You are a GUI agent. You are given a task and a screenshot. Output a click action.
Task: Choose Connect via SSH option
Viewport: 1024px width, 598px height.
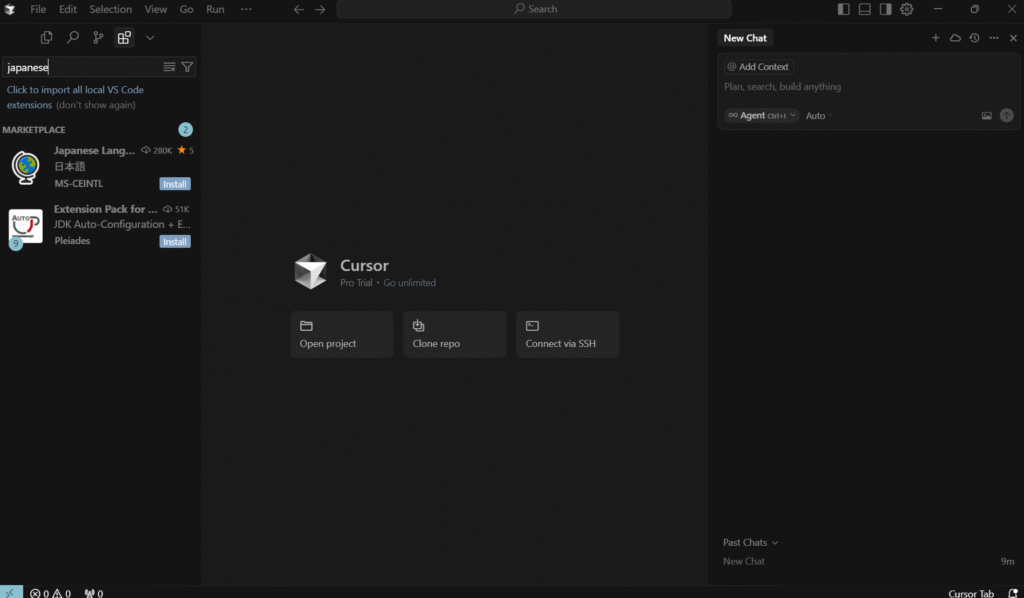click(568, 334)
